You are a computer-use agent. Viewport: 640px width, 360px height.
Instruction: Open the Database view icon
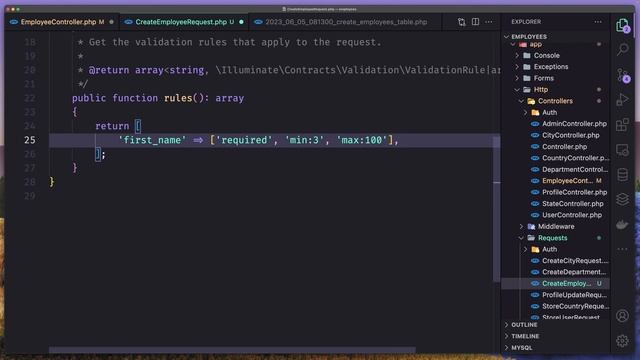point(622,175)
